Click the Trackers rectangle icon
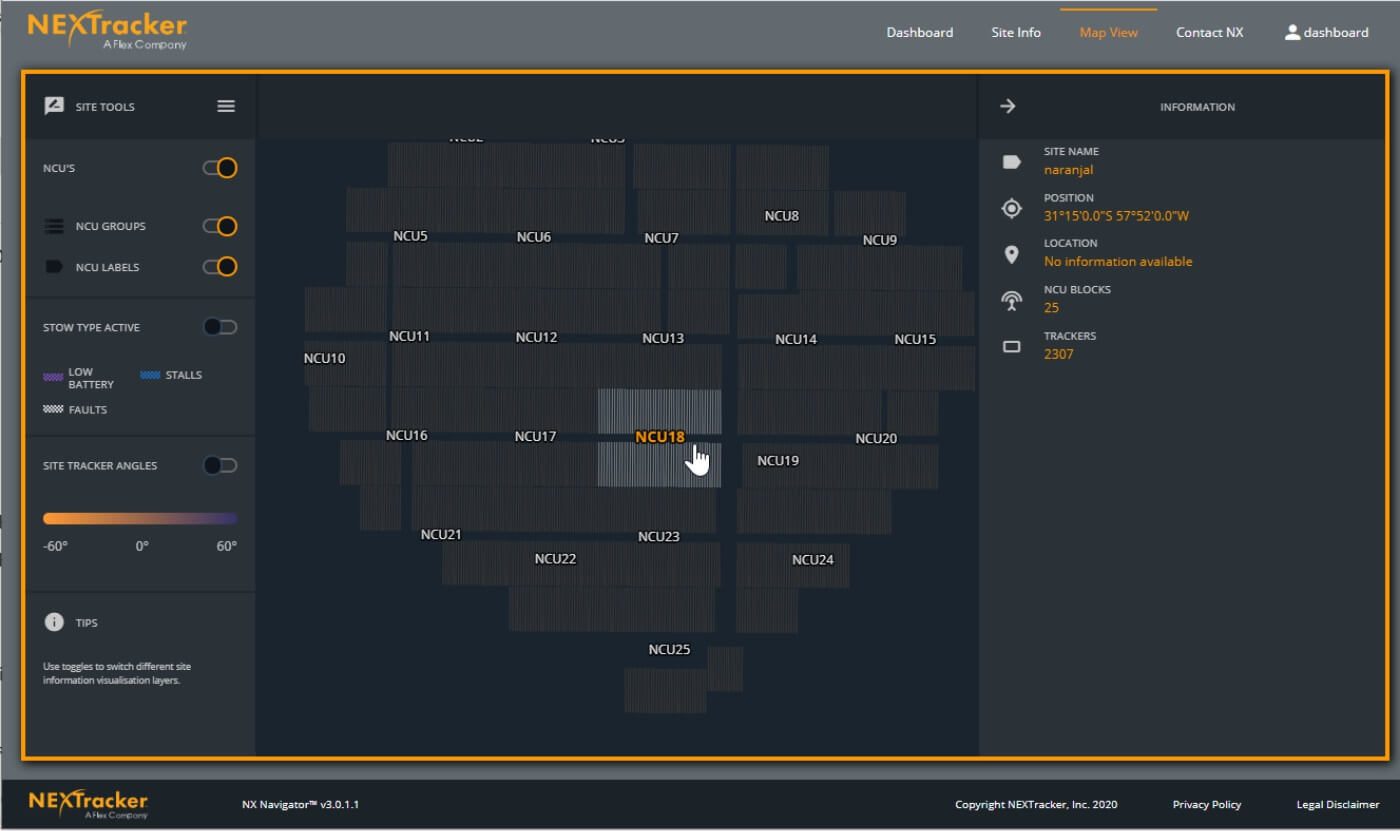This screenshot has height=831, width=1400. pyautogui.click(x=1011, y=347)
